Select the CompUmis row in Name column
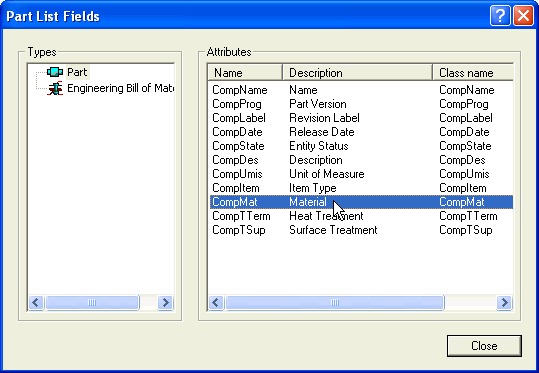The height and width of the screenshot is (373, 539). [x=237, y=174]
